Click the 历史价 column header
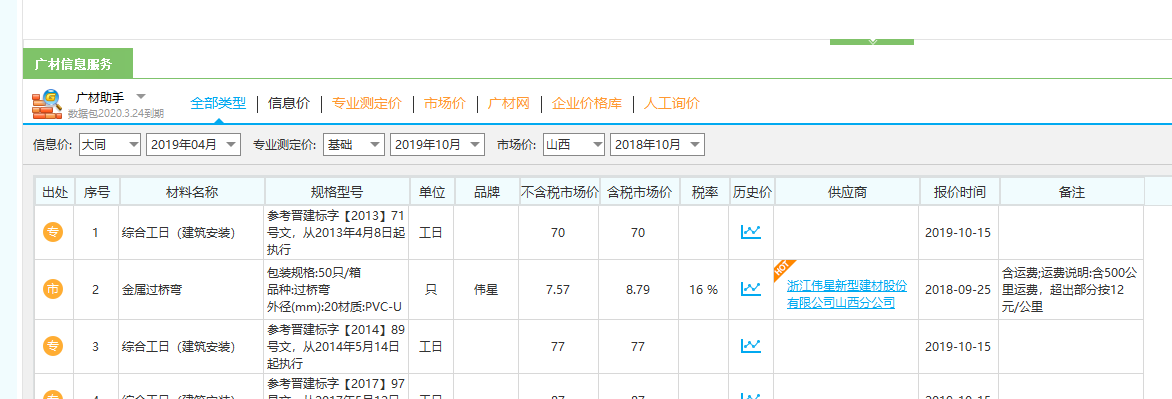 [x=752, y=192]
